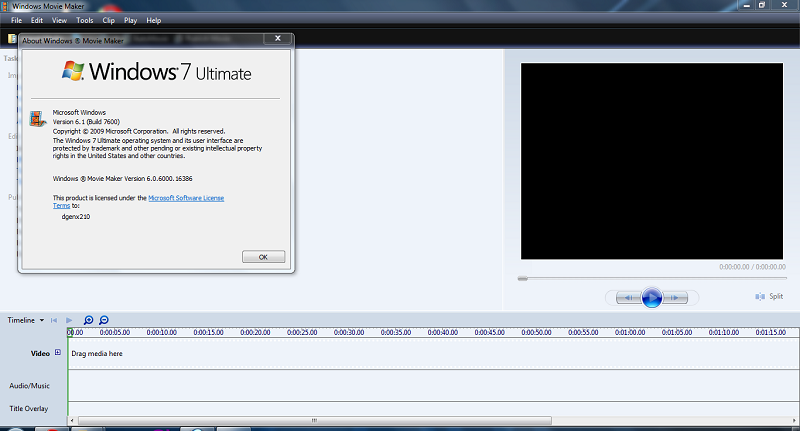The height and width of the screenshot is (431, 800).
Task: Click the Windows Start orb
Action: tap(14, 429)
